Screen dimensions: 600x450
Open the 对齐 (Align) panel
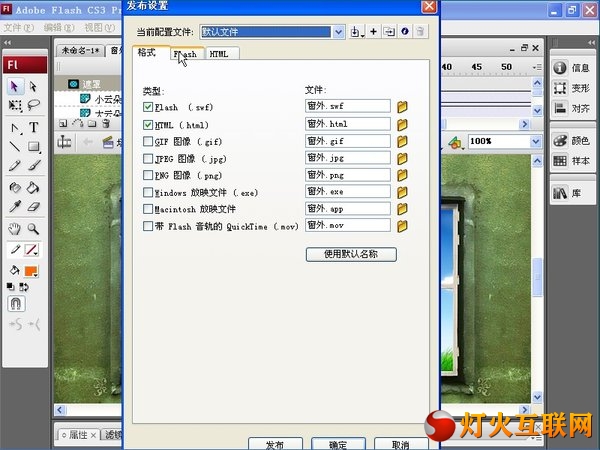pyautogui.click(x=572, y=108)
